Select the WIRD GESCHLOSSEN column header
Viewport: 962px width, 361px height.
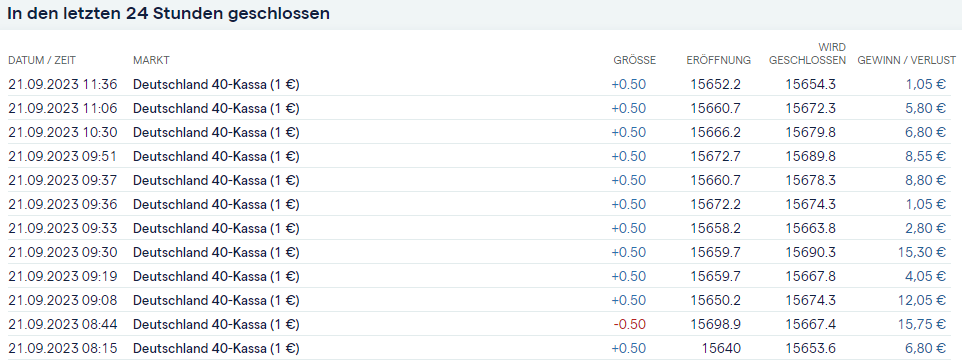coord(807,54)
